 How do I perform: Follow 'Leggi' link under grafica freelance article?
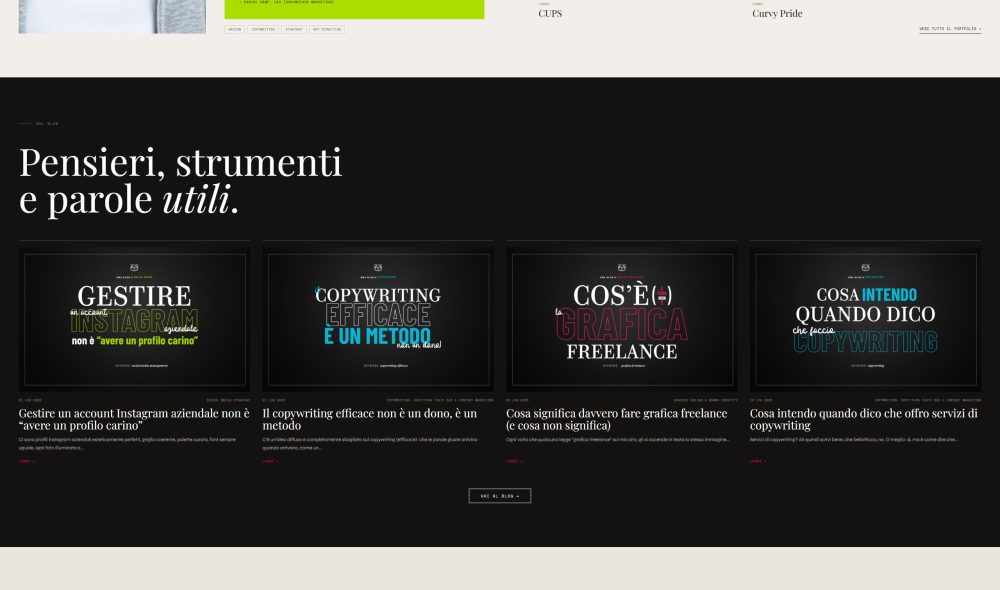(x=514, y=461)
